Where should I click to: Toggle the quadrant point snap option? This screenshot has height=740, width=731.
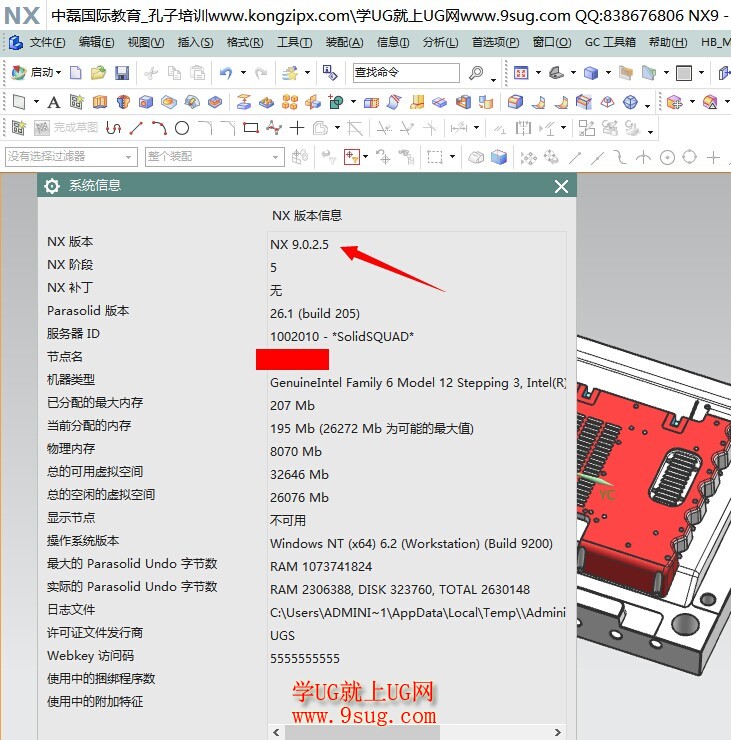(689, 157)
